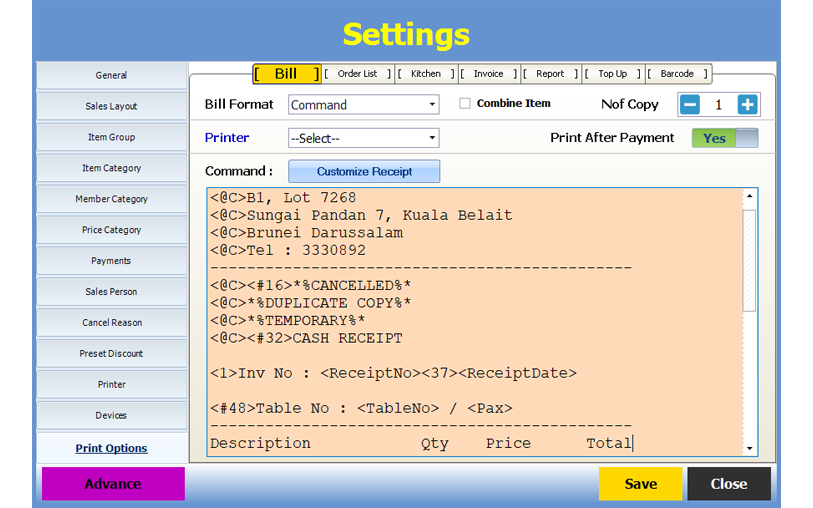Decrease Nof Copy with minus button
The height and width of the screenshot is (508, 813).
pyautogui.click(x=690, y=105)
